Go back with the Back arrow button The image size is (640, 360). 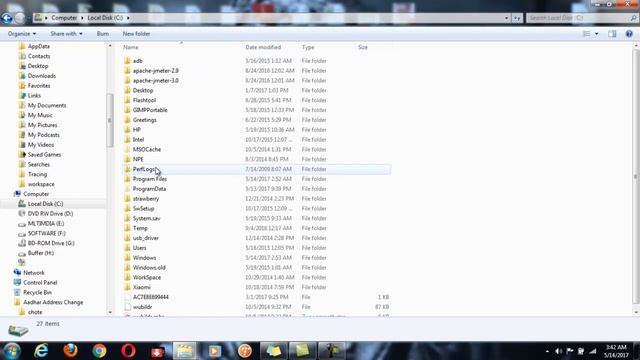[x=7, y=18]
